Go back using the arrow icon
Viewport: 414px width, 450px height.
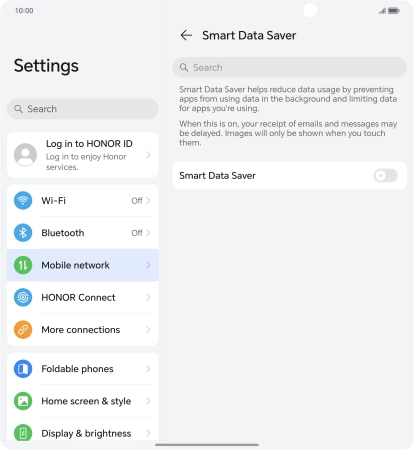[x=186, y=35]
